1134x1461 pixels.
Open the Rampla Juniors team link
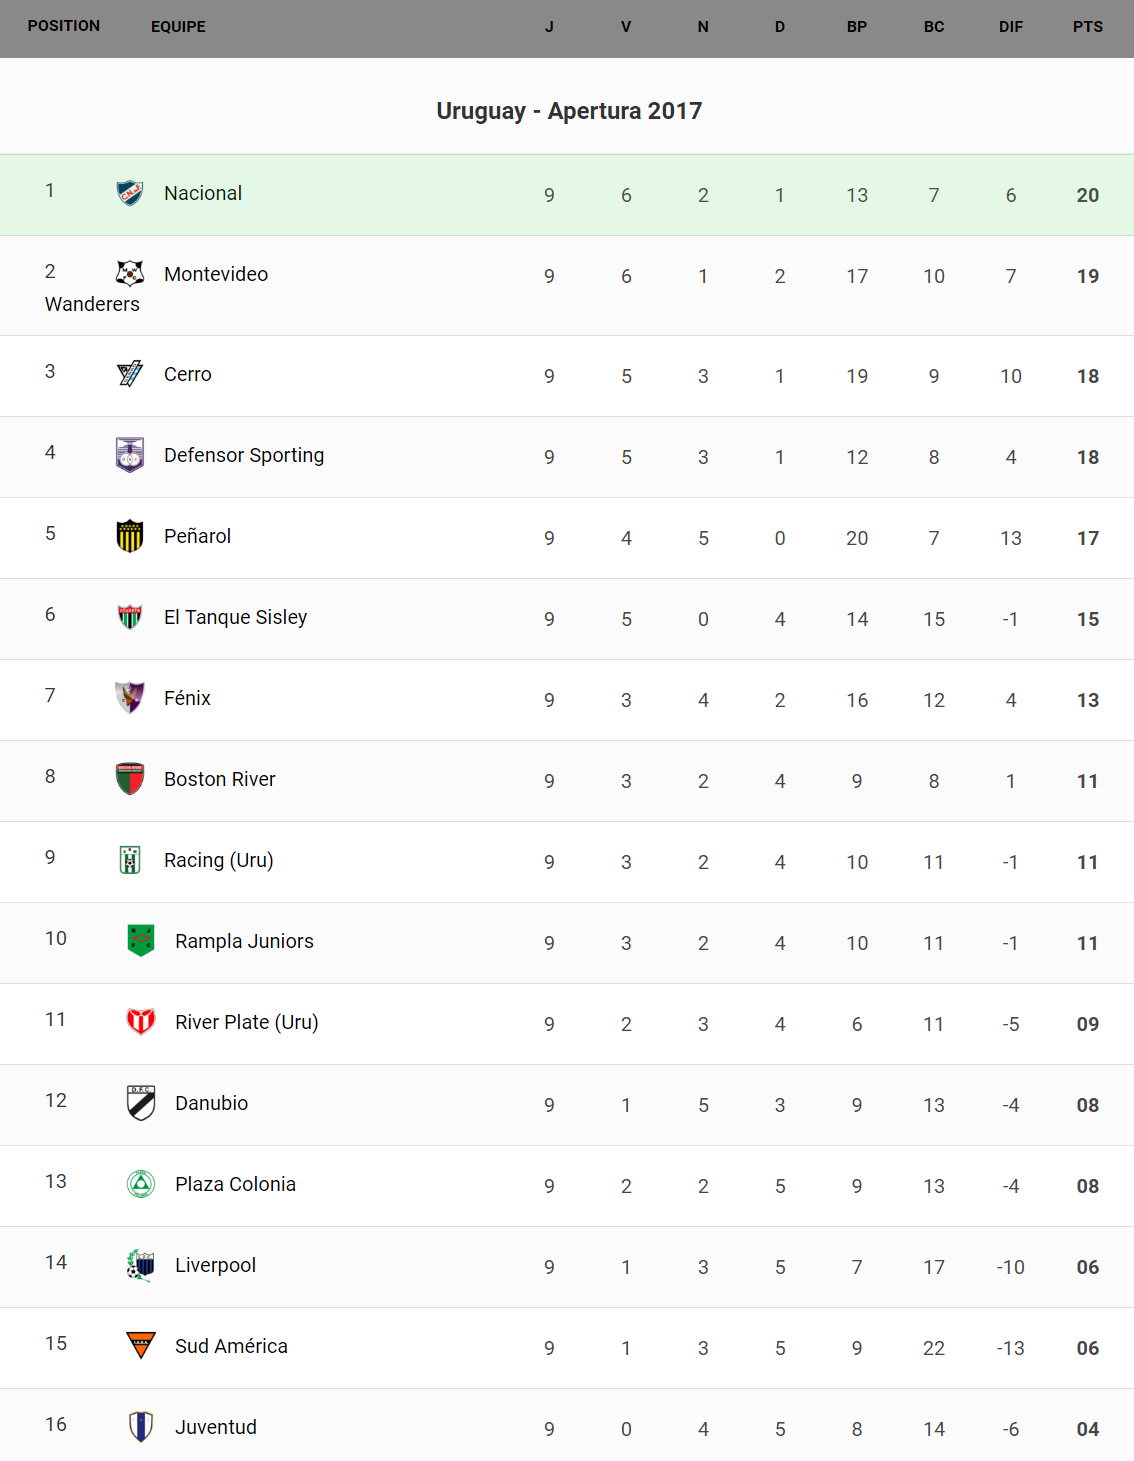244,941
